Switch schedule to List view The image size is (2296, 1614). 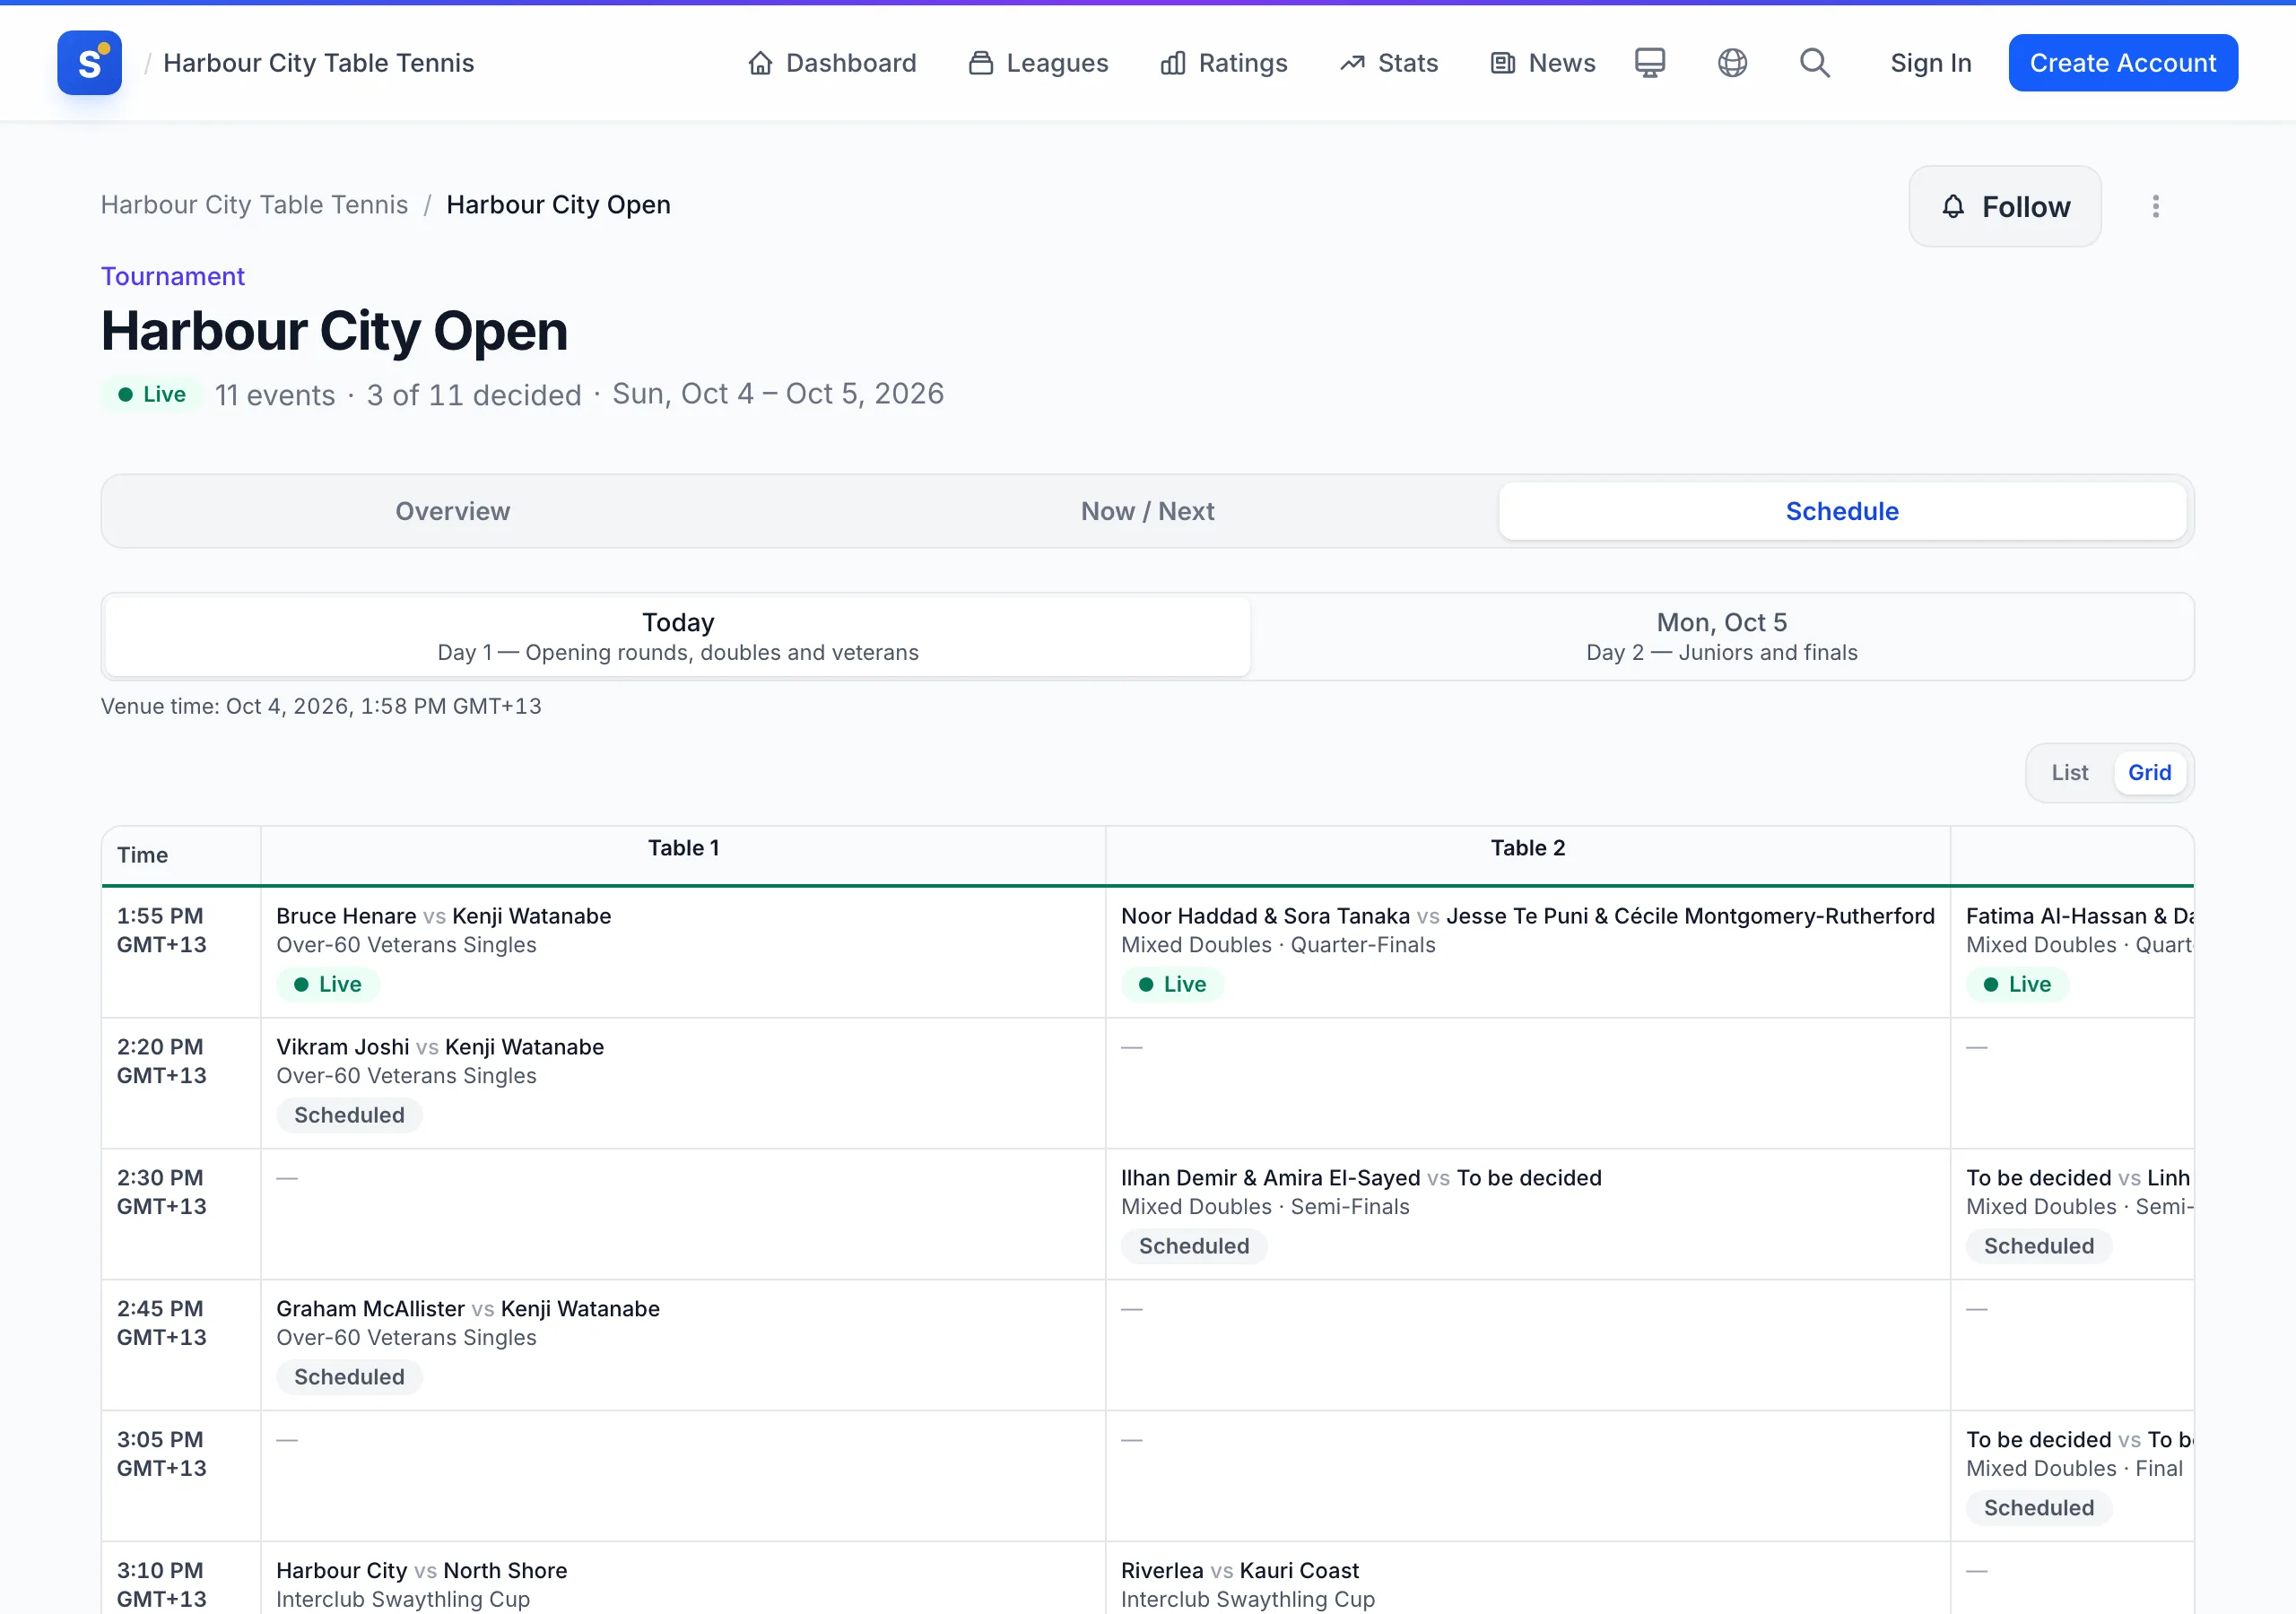coord(2069,773)
